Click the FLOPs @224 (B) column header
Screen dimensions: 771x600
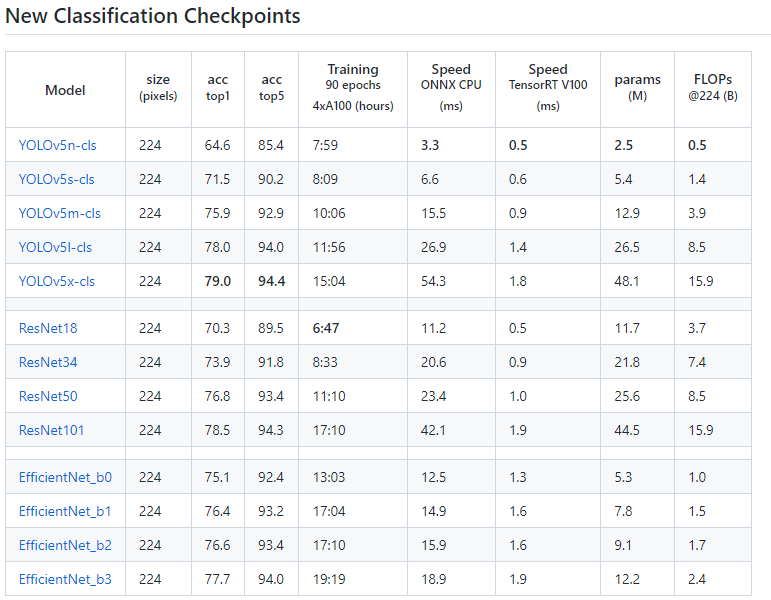(x=713, y=88)
